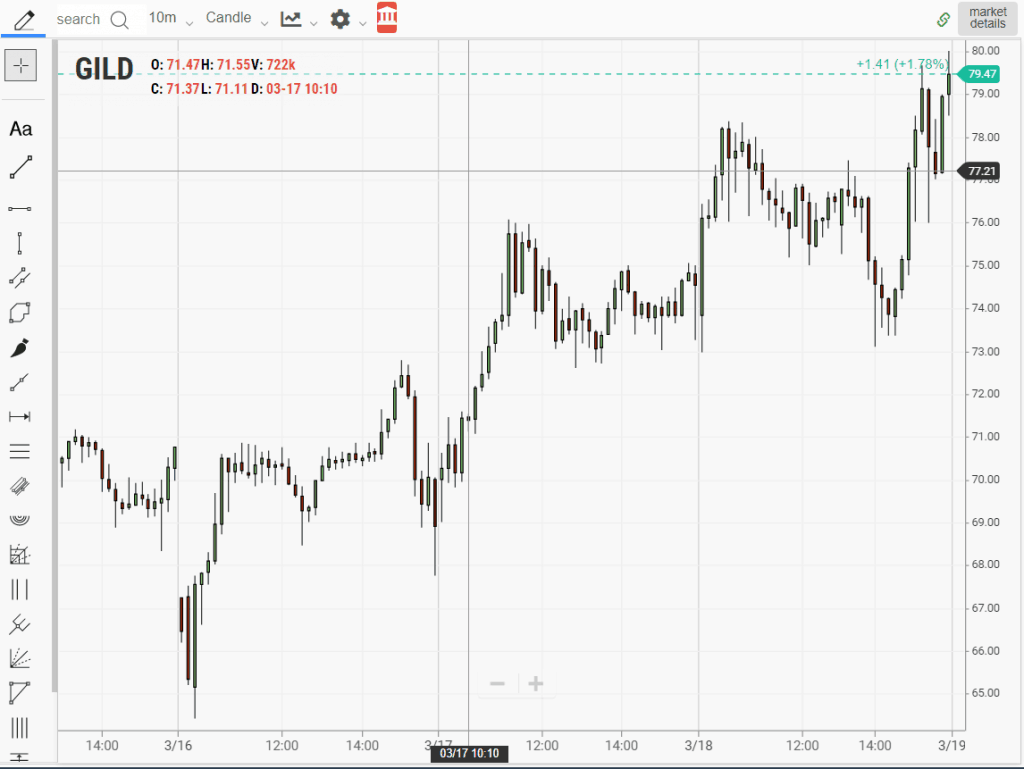Zoom in with the plus button

click(536, 684)
